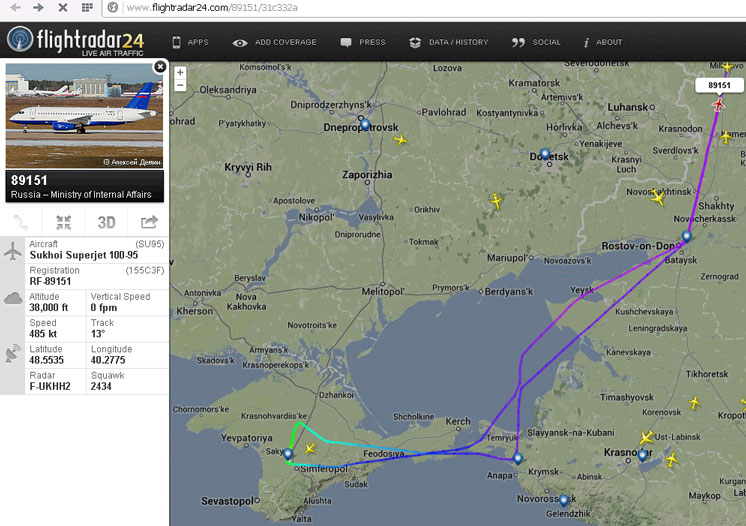This screenshot has width=746, height=526.
Task: Click the Superjet aircraft photo thumbnail
Action: 84,116
